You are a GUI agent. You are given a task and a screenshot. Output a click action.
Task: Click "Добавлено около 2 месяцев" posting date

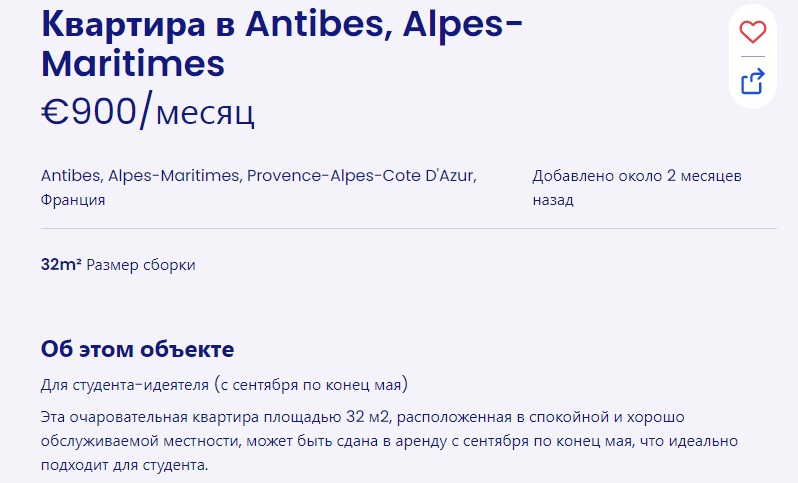[x=637, y=176]
